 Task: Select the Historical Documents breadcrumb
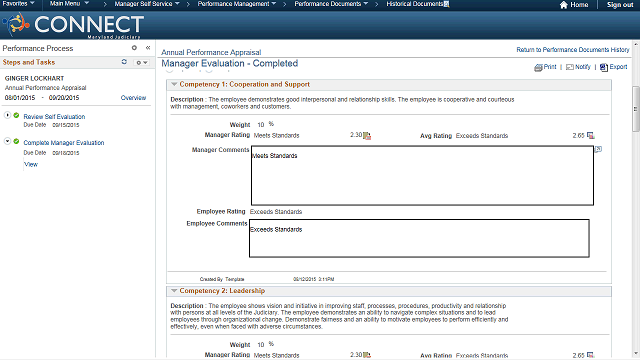point(414,4)
